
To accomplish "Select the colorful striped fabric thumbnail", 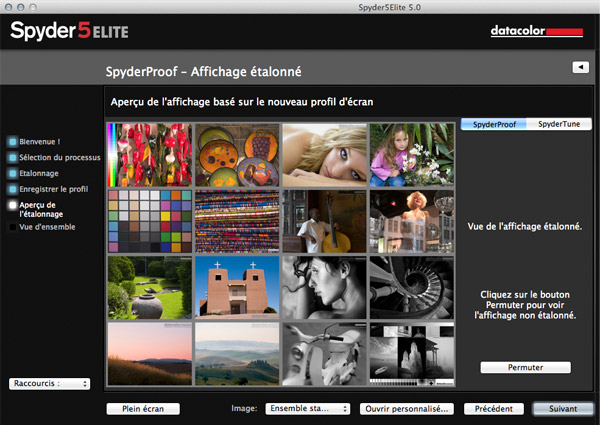I will (237, 221).
